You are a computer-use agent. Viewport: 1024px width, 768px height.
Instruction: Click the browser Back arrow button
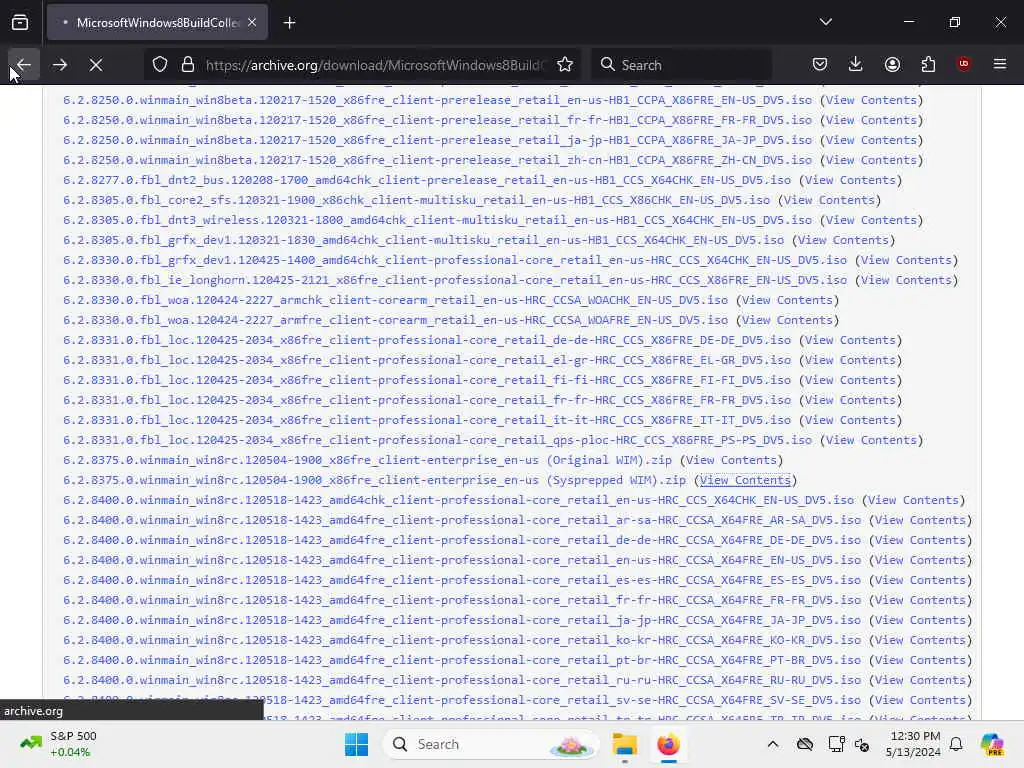point(24,65)
